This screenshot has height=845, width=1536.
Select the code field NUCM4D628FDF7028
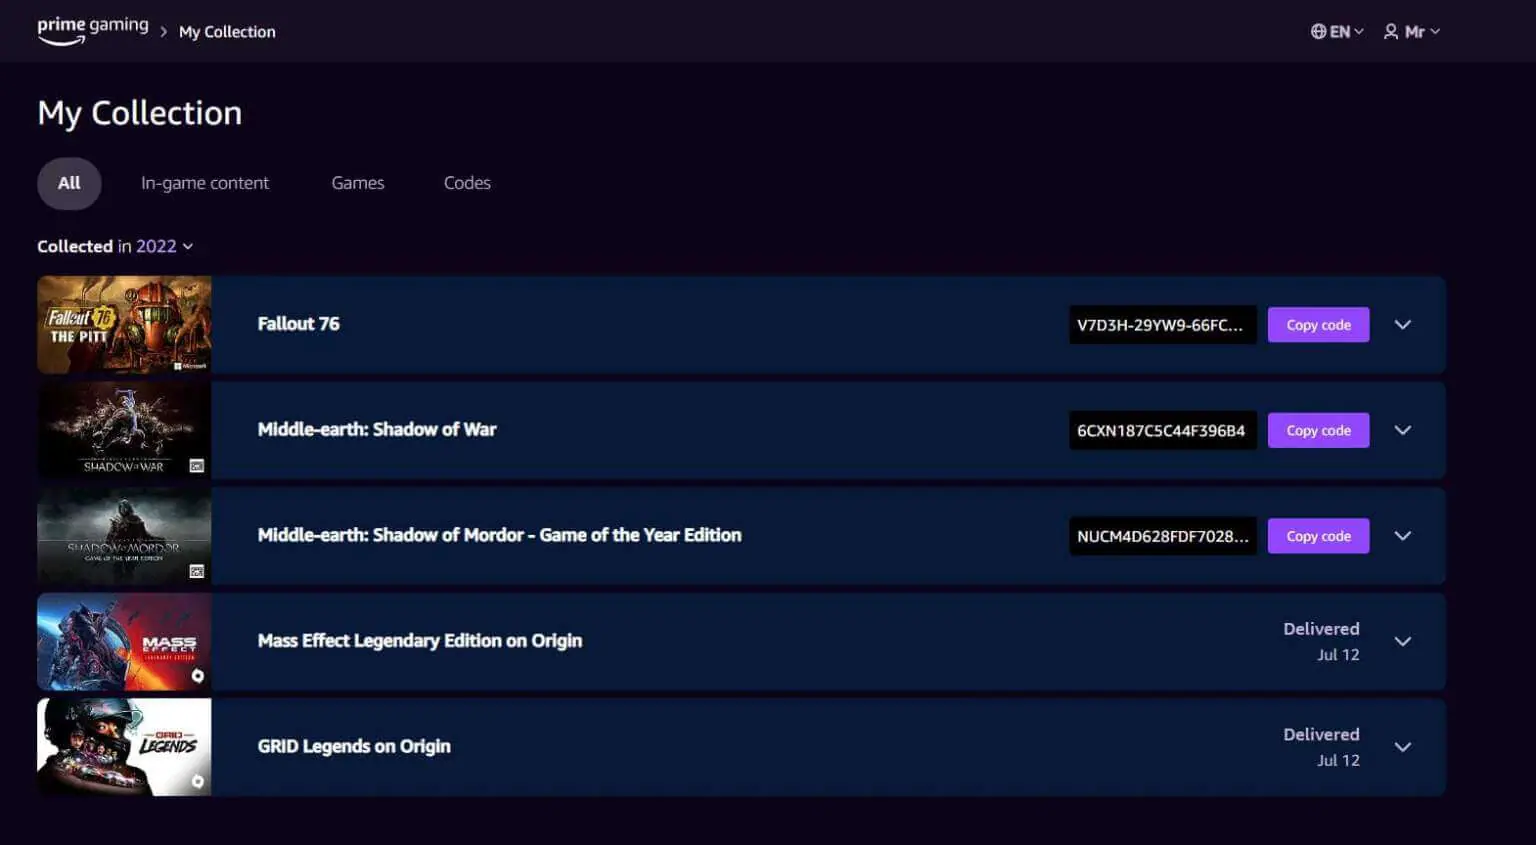coord(1163,536)
